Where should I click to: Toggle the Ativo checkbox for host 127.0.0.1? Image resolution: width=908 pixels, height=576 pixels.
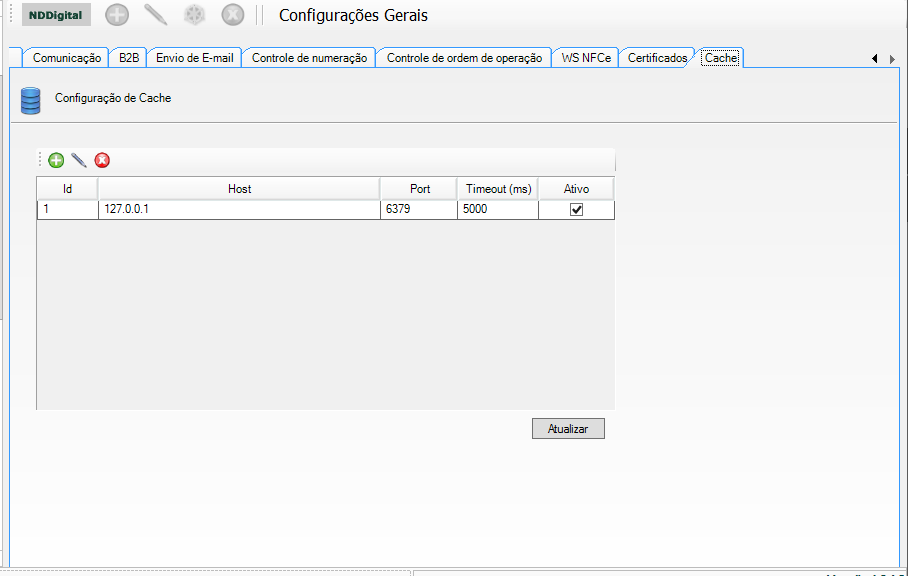pos(575,209)
